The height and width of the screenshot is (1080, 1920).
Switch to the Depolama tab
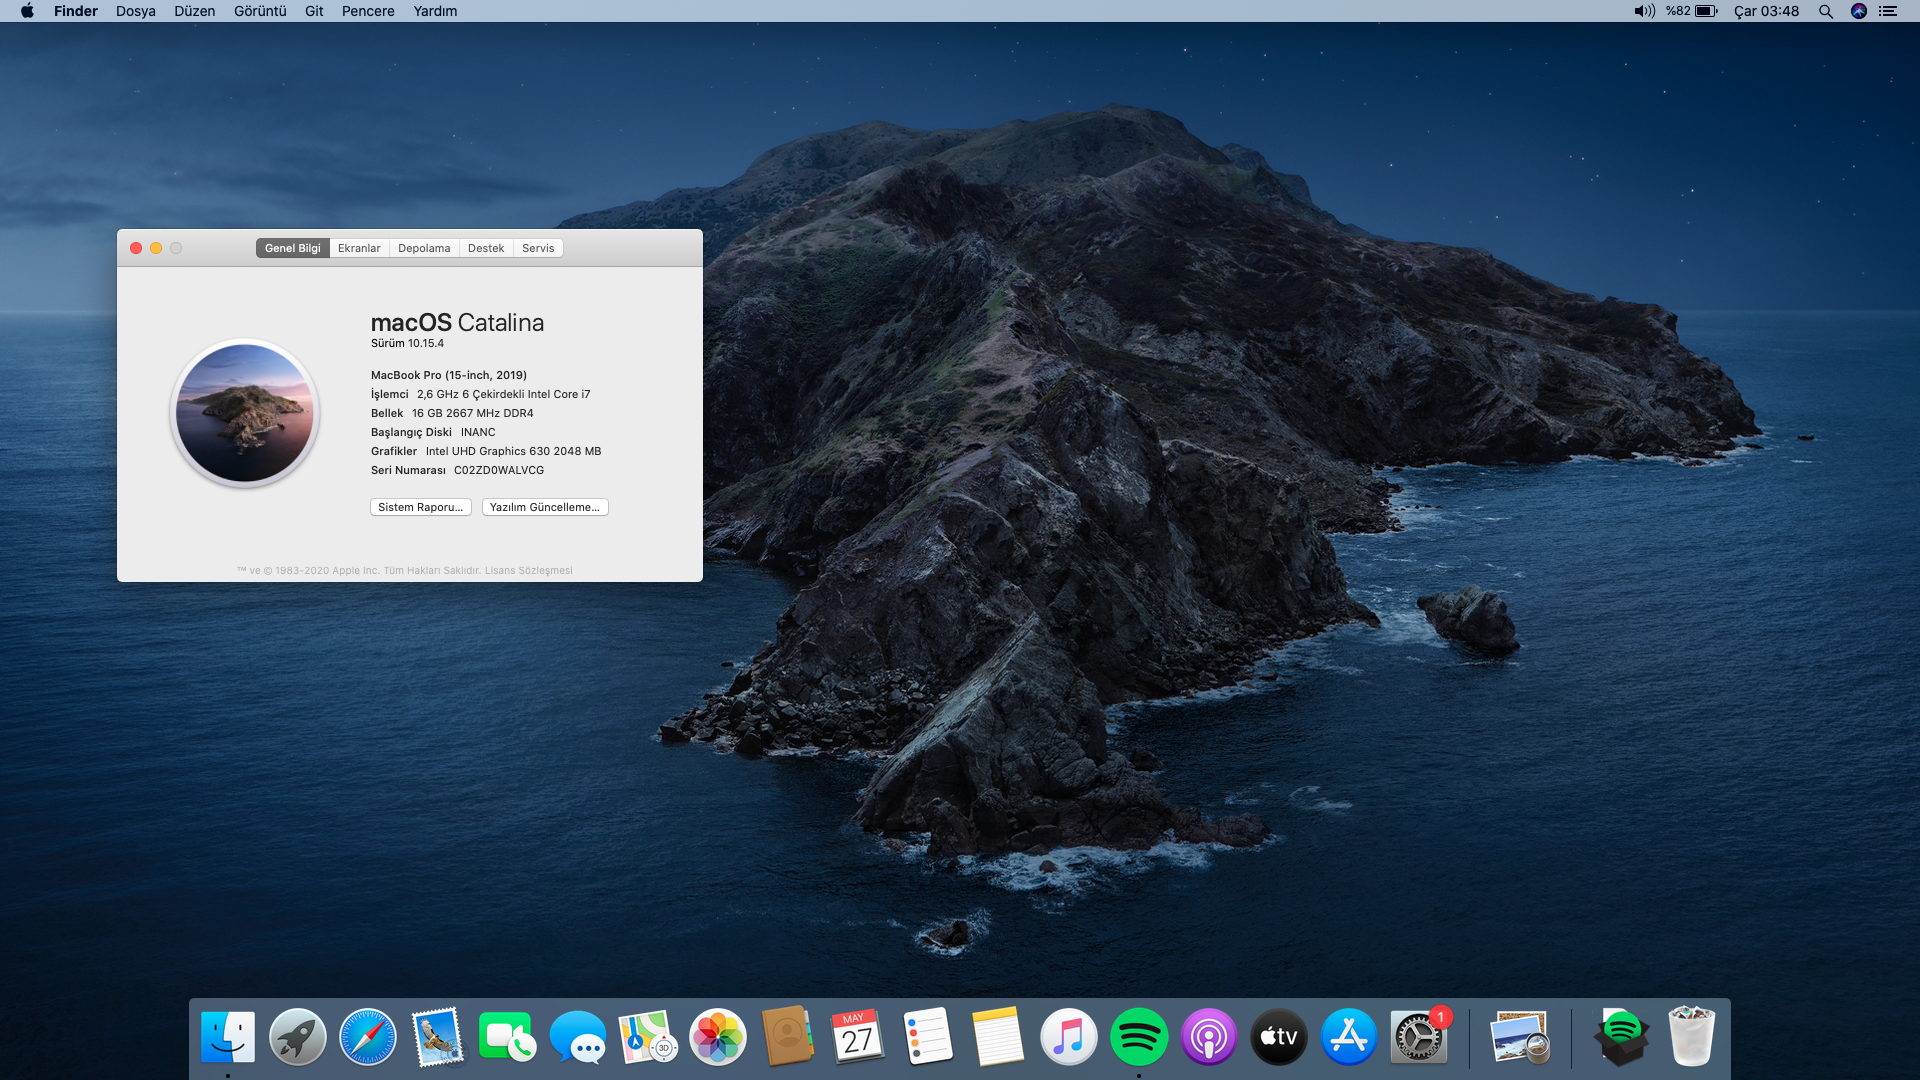pos(424,248)
